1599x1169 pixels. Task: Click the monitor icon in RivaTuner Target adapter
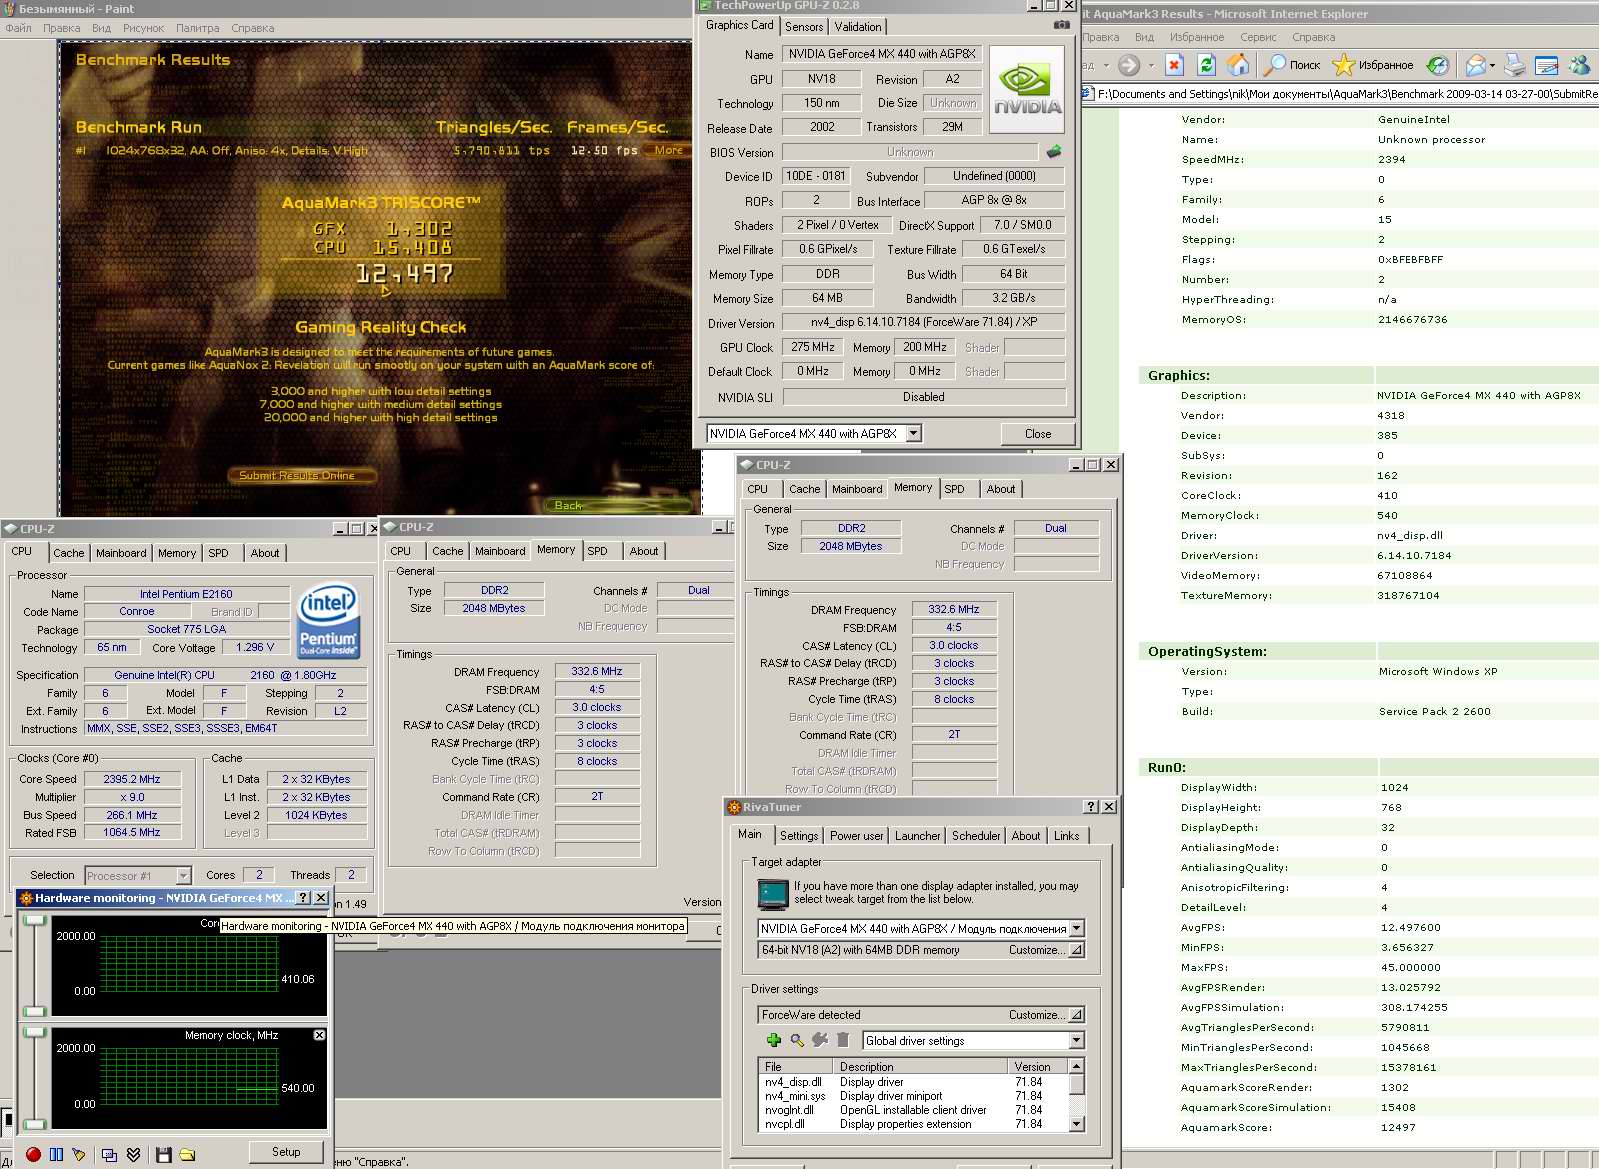[773, 893]
